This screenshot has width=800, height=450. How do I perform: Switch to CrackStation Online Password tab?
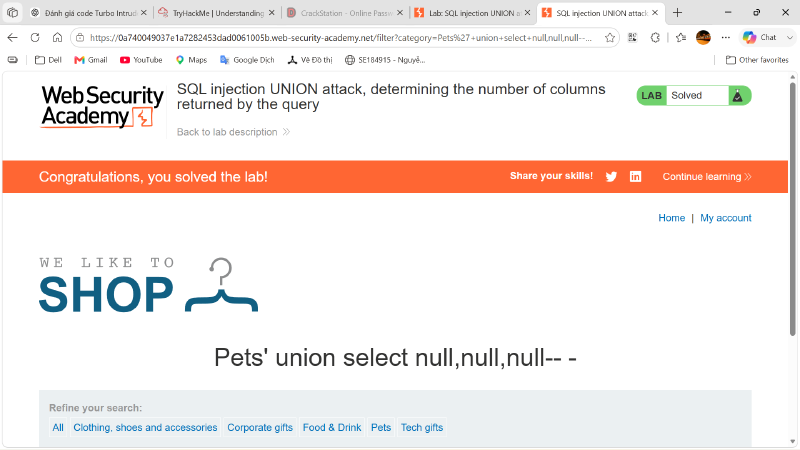[345, 13]
